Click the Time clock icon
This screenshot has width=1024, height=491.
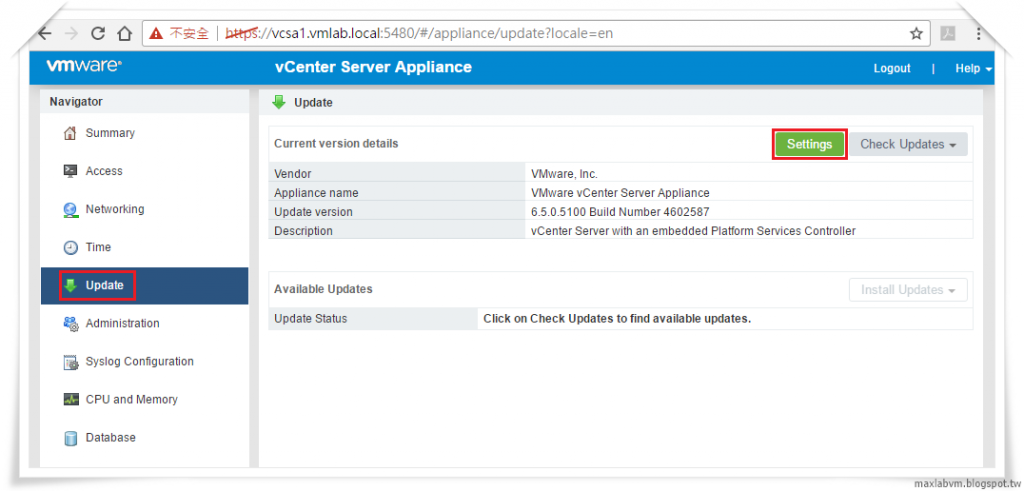[70, 247]
